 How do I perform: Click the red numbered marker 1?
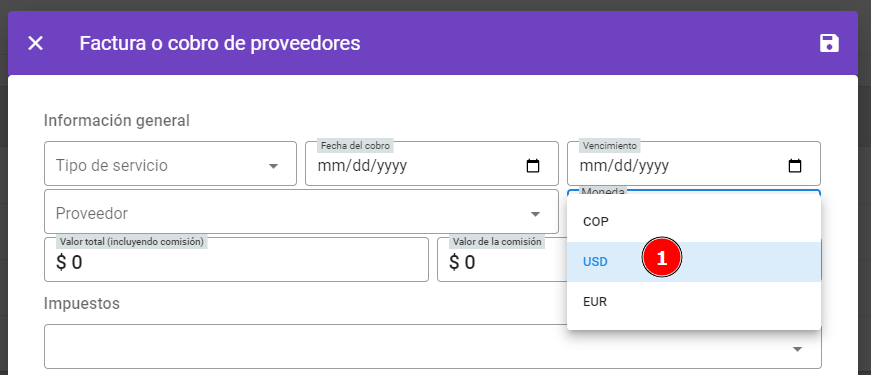[662, 258]
